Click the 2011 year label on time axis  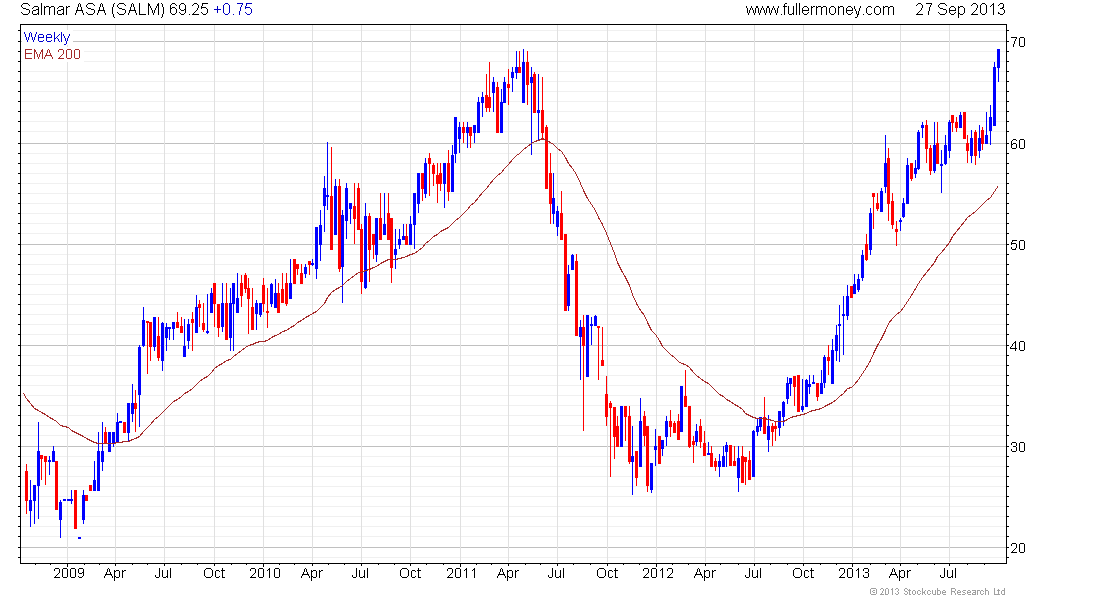point(462,573)
